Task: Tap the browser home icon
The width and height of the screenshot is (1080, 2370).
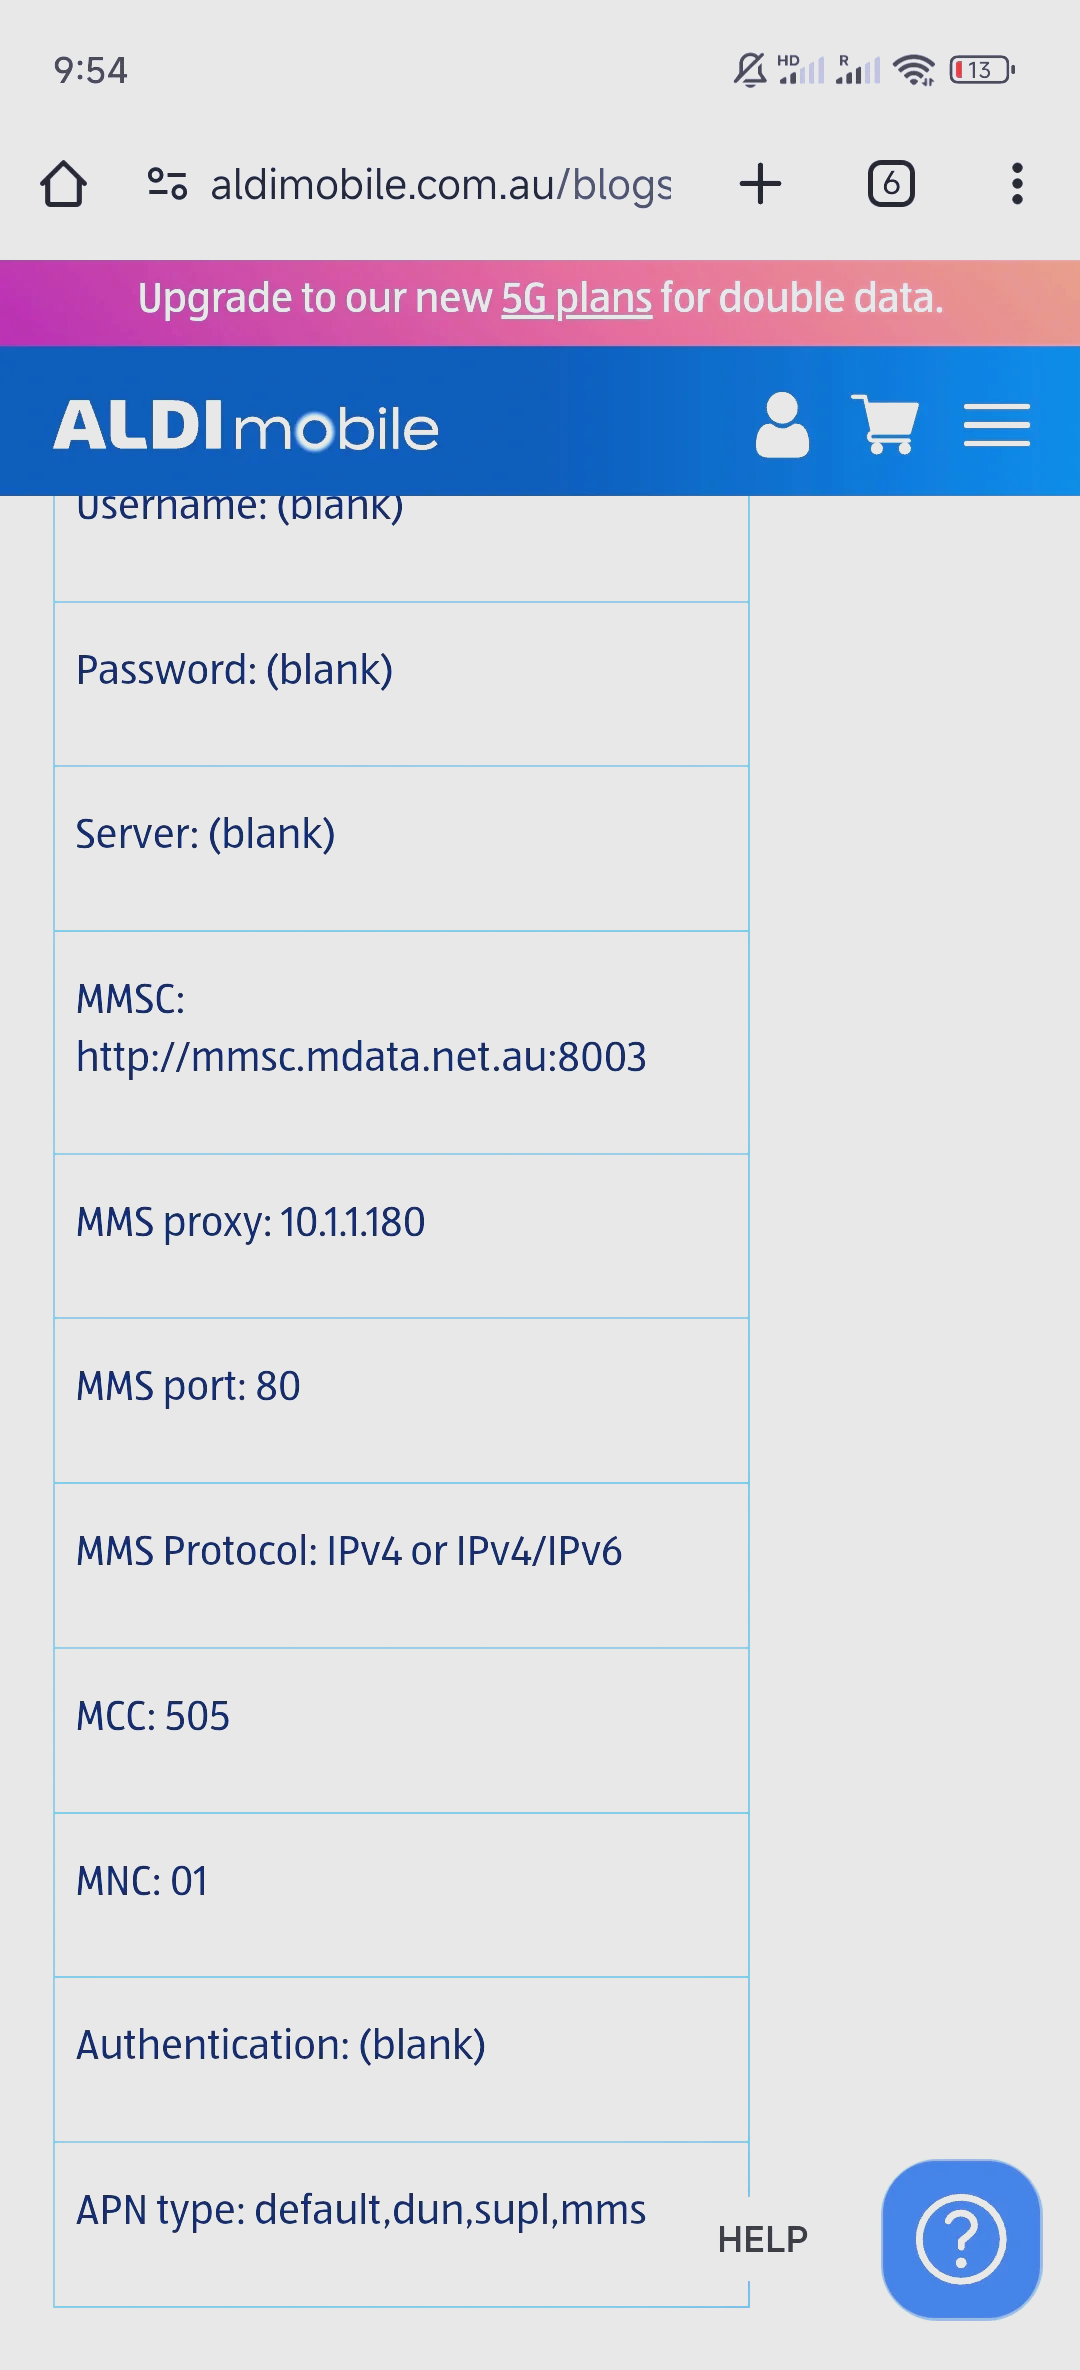Action: click(x=63, y=184)
